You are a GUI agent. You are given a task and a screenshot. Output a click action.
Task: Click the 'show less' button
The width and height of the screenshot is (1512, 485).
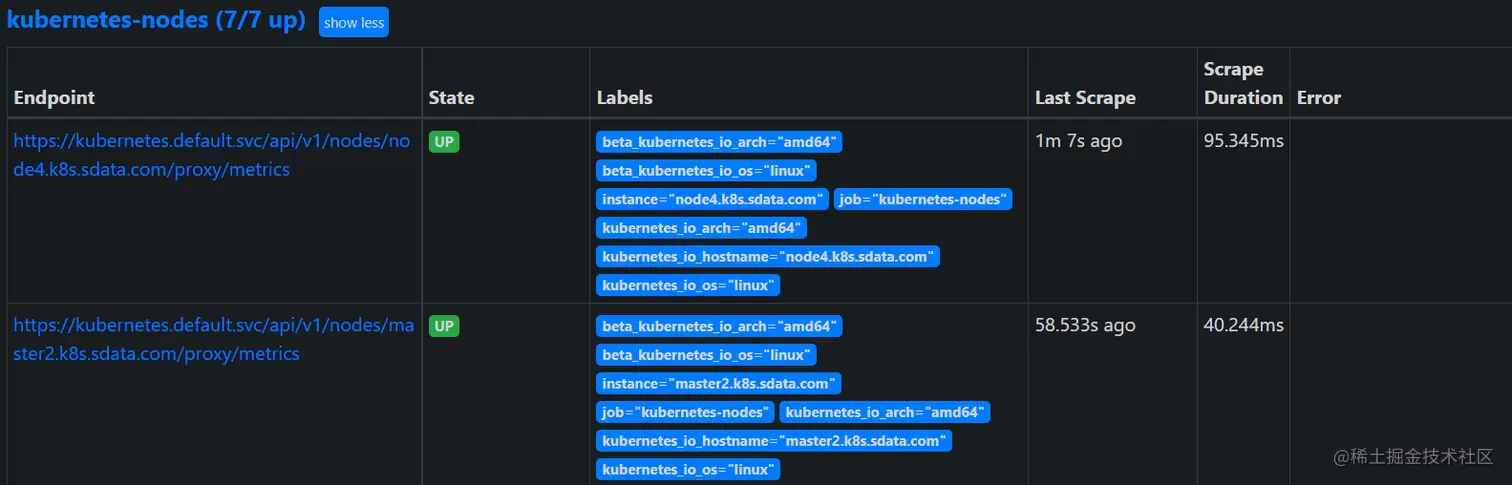pos(354,22)
